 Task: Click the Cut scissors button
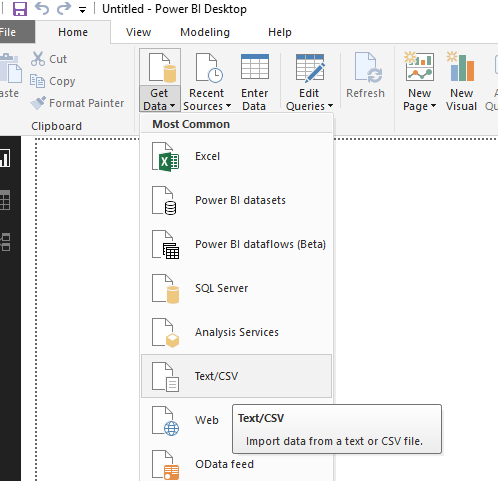coord(49,59)
